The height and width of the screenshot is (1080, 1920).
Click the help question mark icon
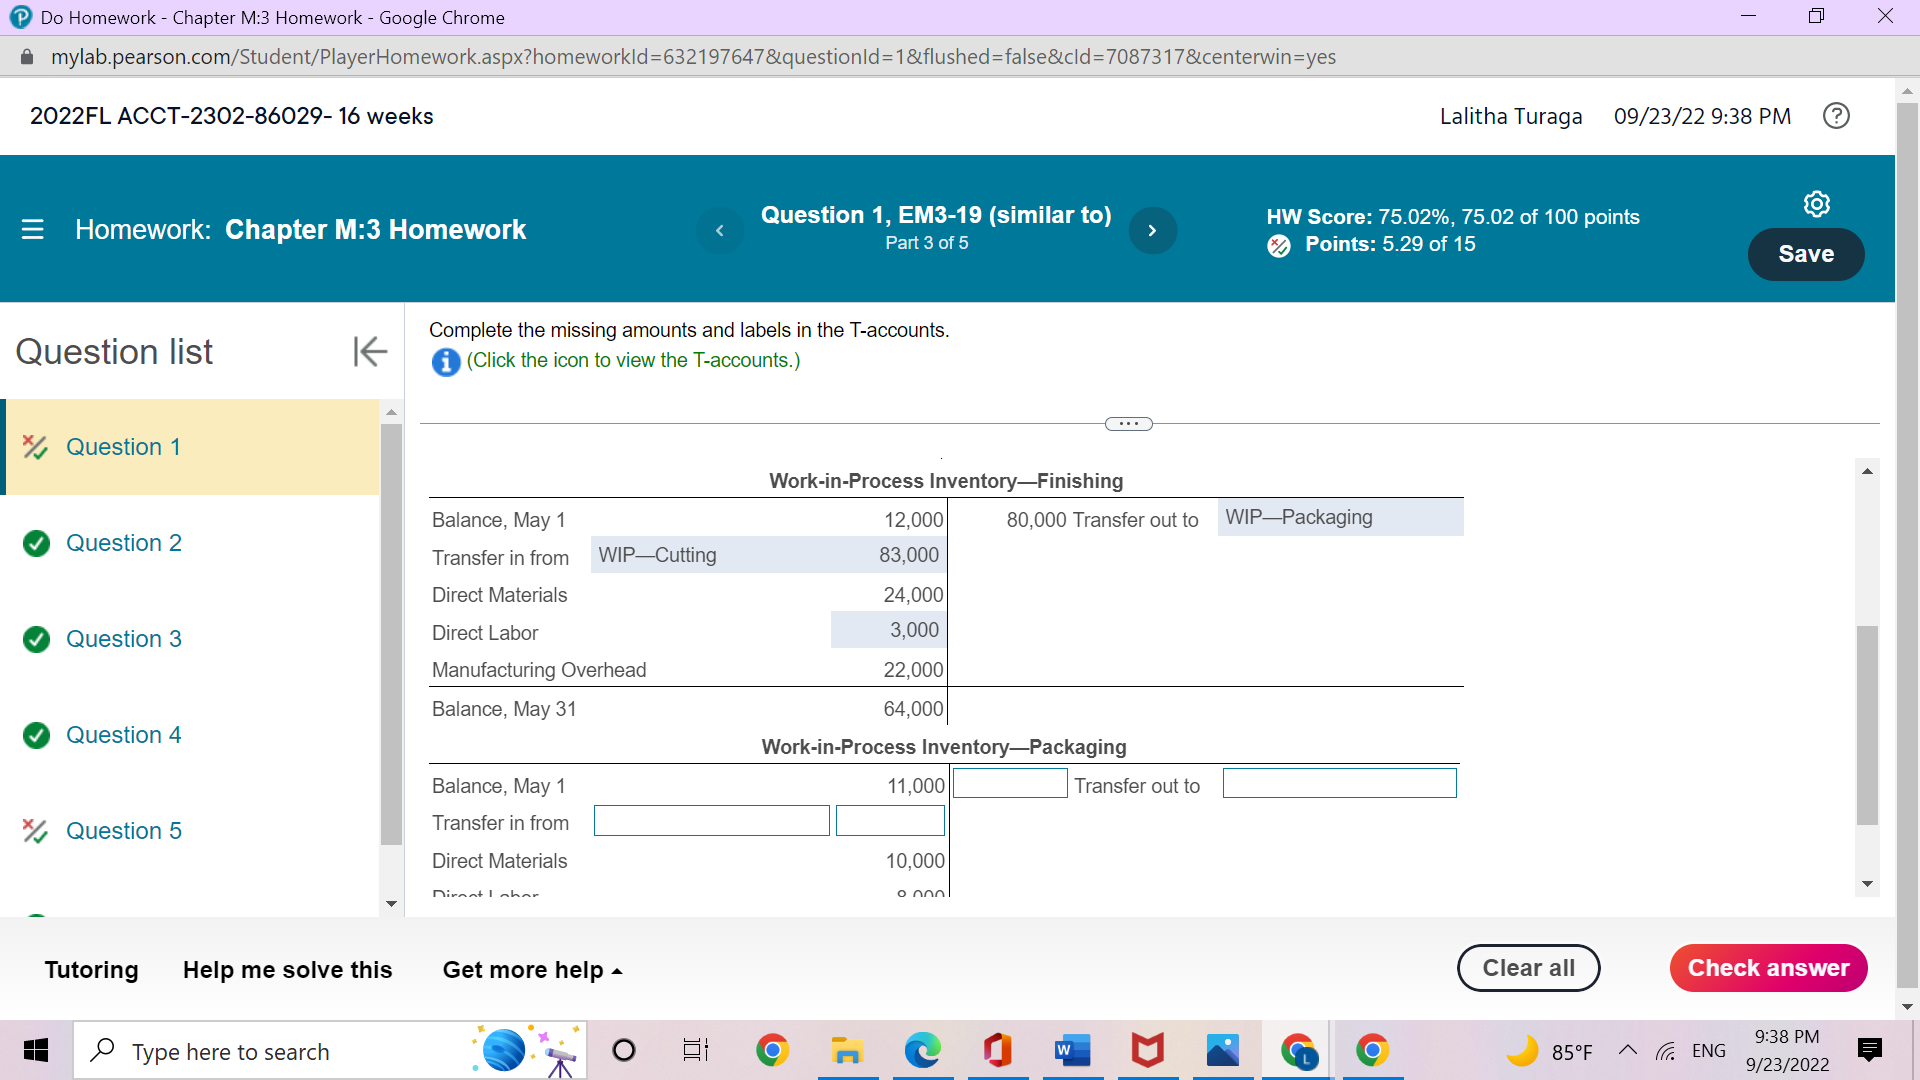[x=1836, y=116]
